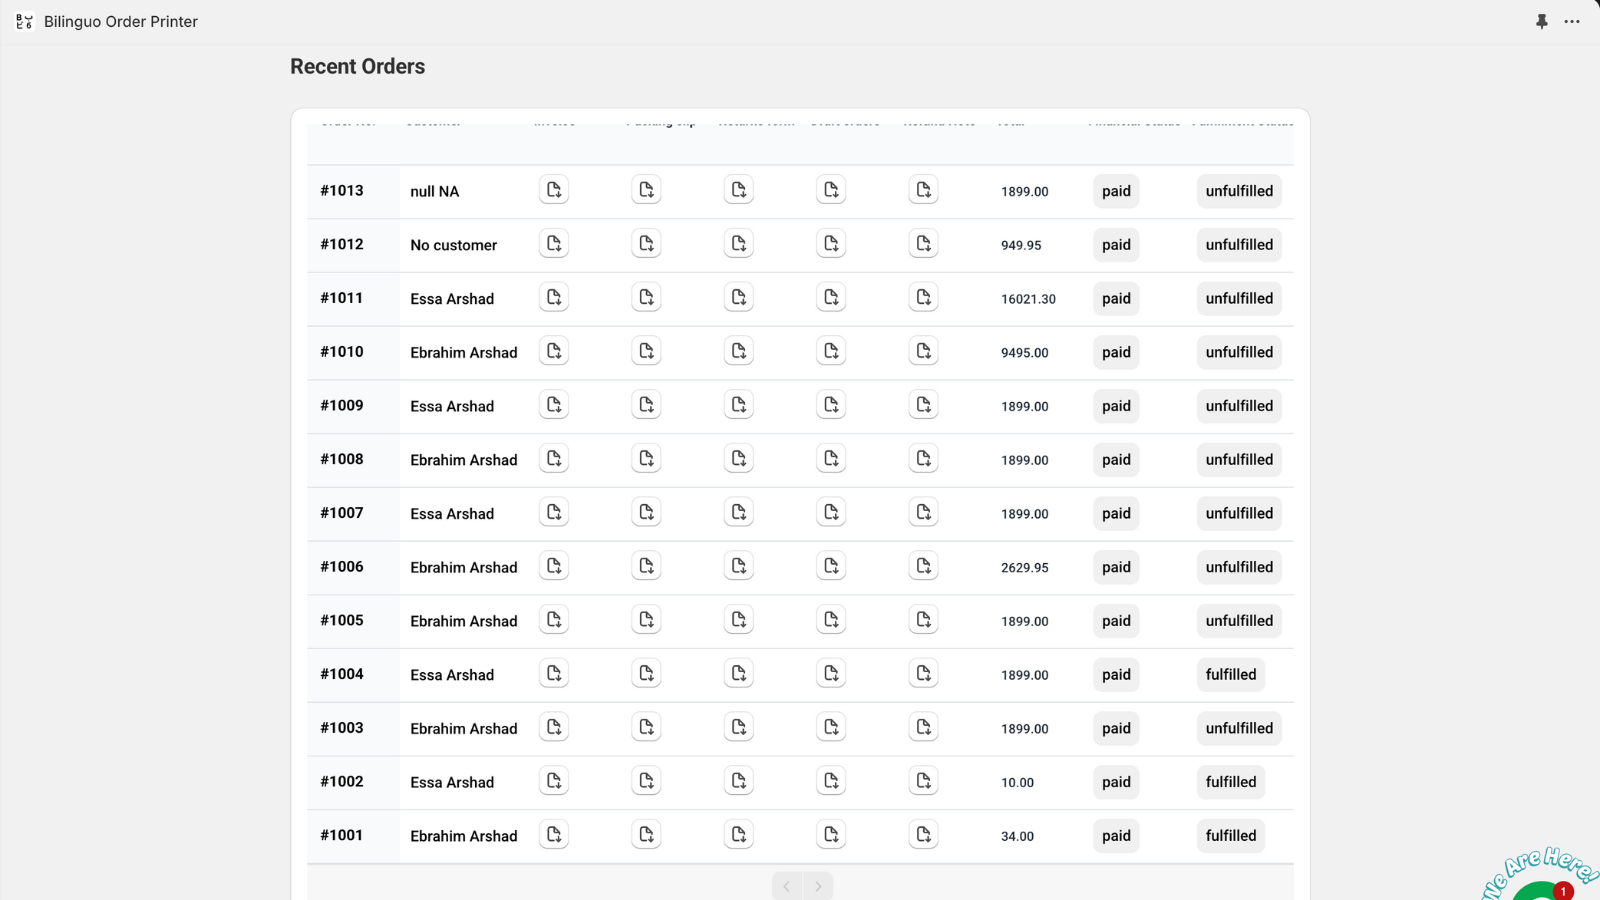Download the draft order document for #1010
The height and width of the screenshot is (900, 1600).
tap(831, 351)
